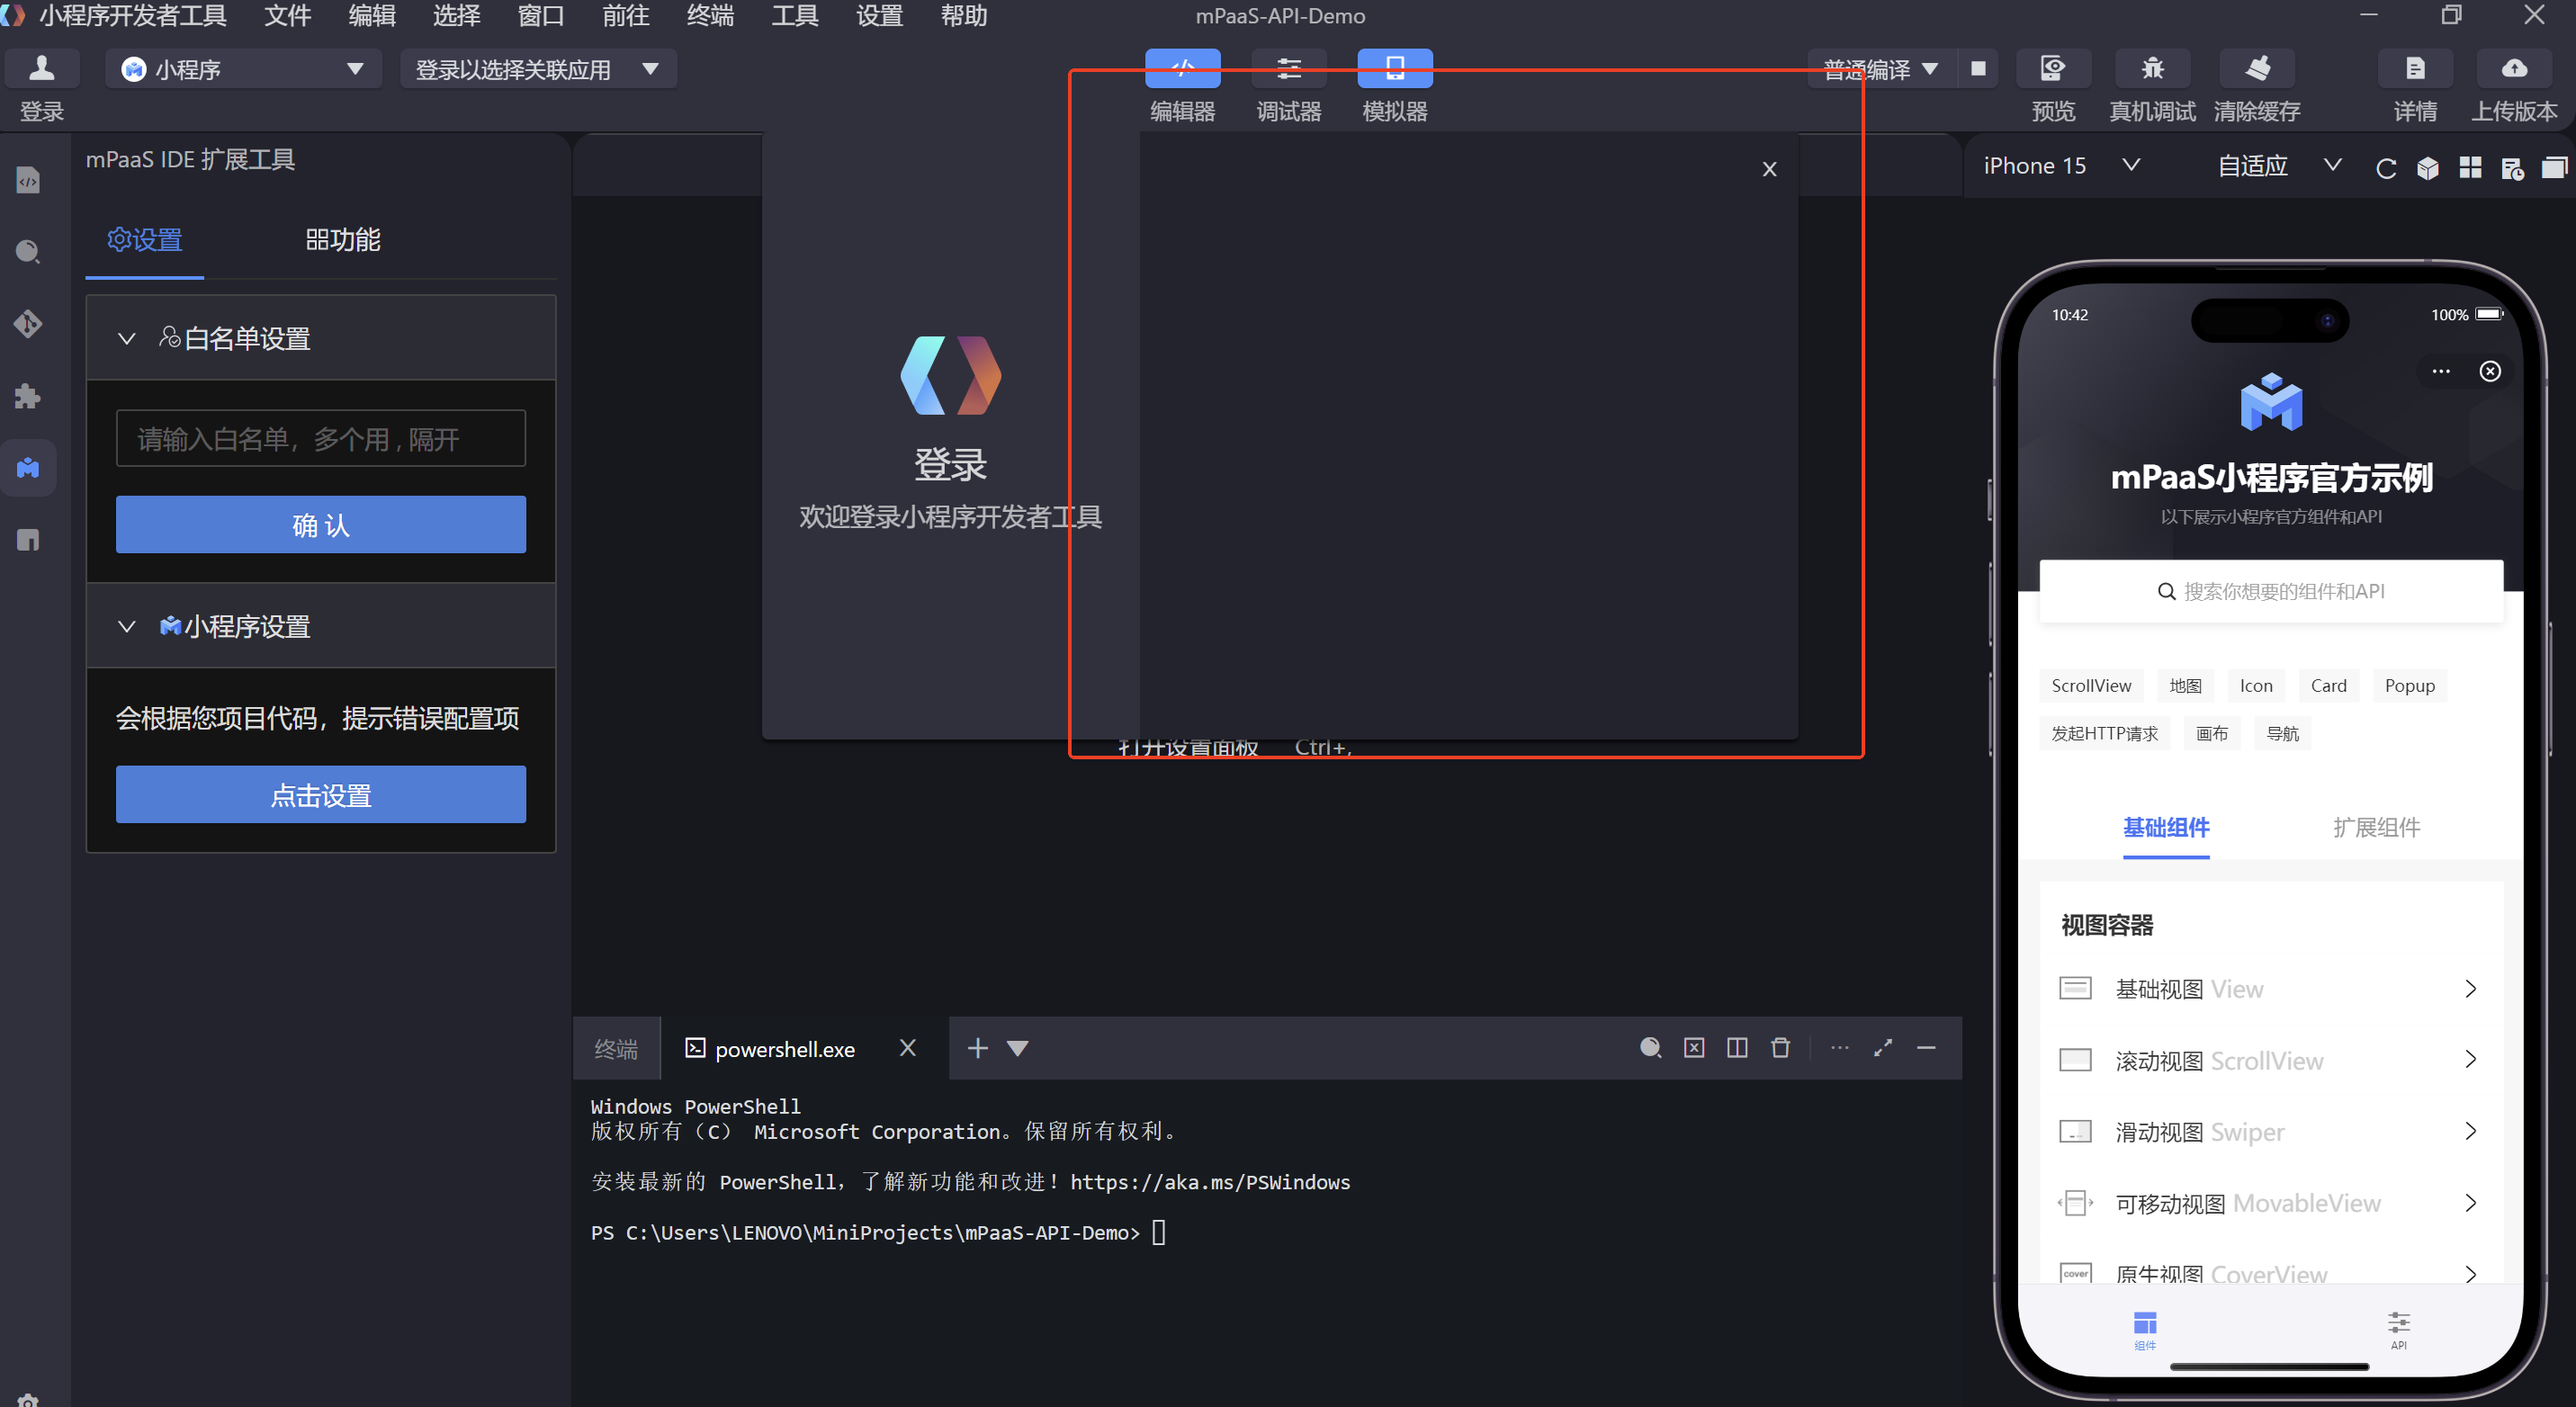Toggle the editor panel button

(x=1182, y=68)
